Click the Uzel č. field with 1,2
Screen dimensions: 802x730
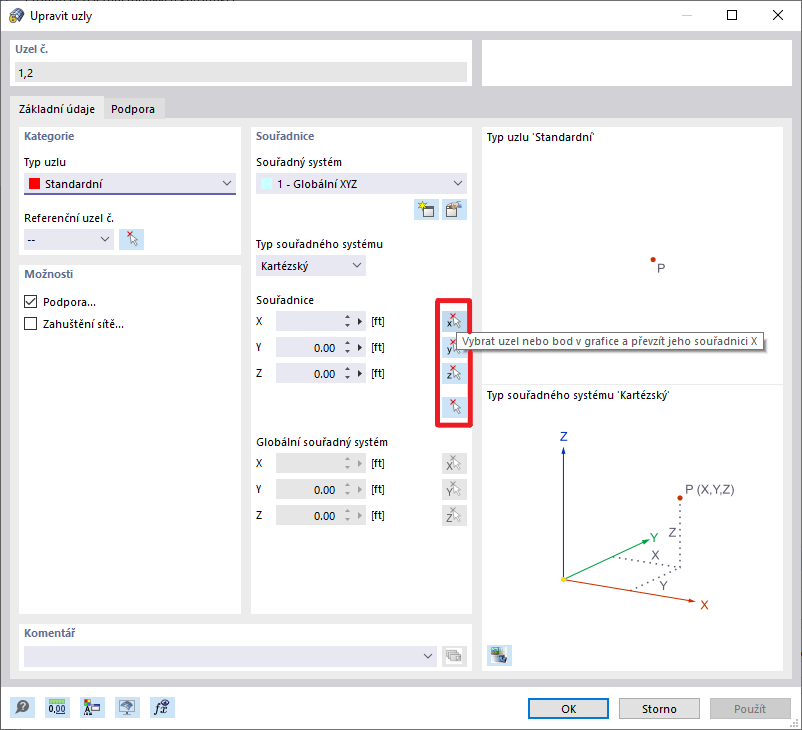click(x=241, y=73)
